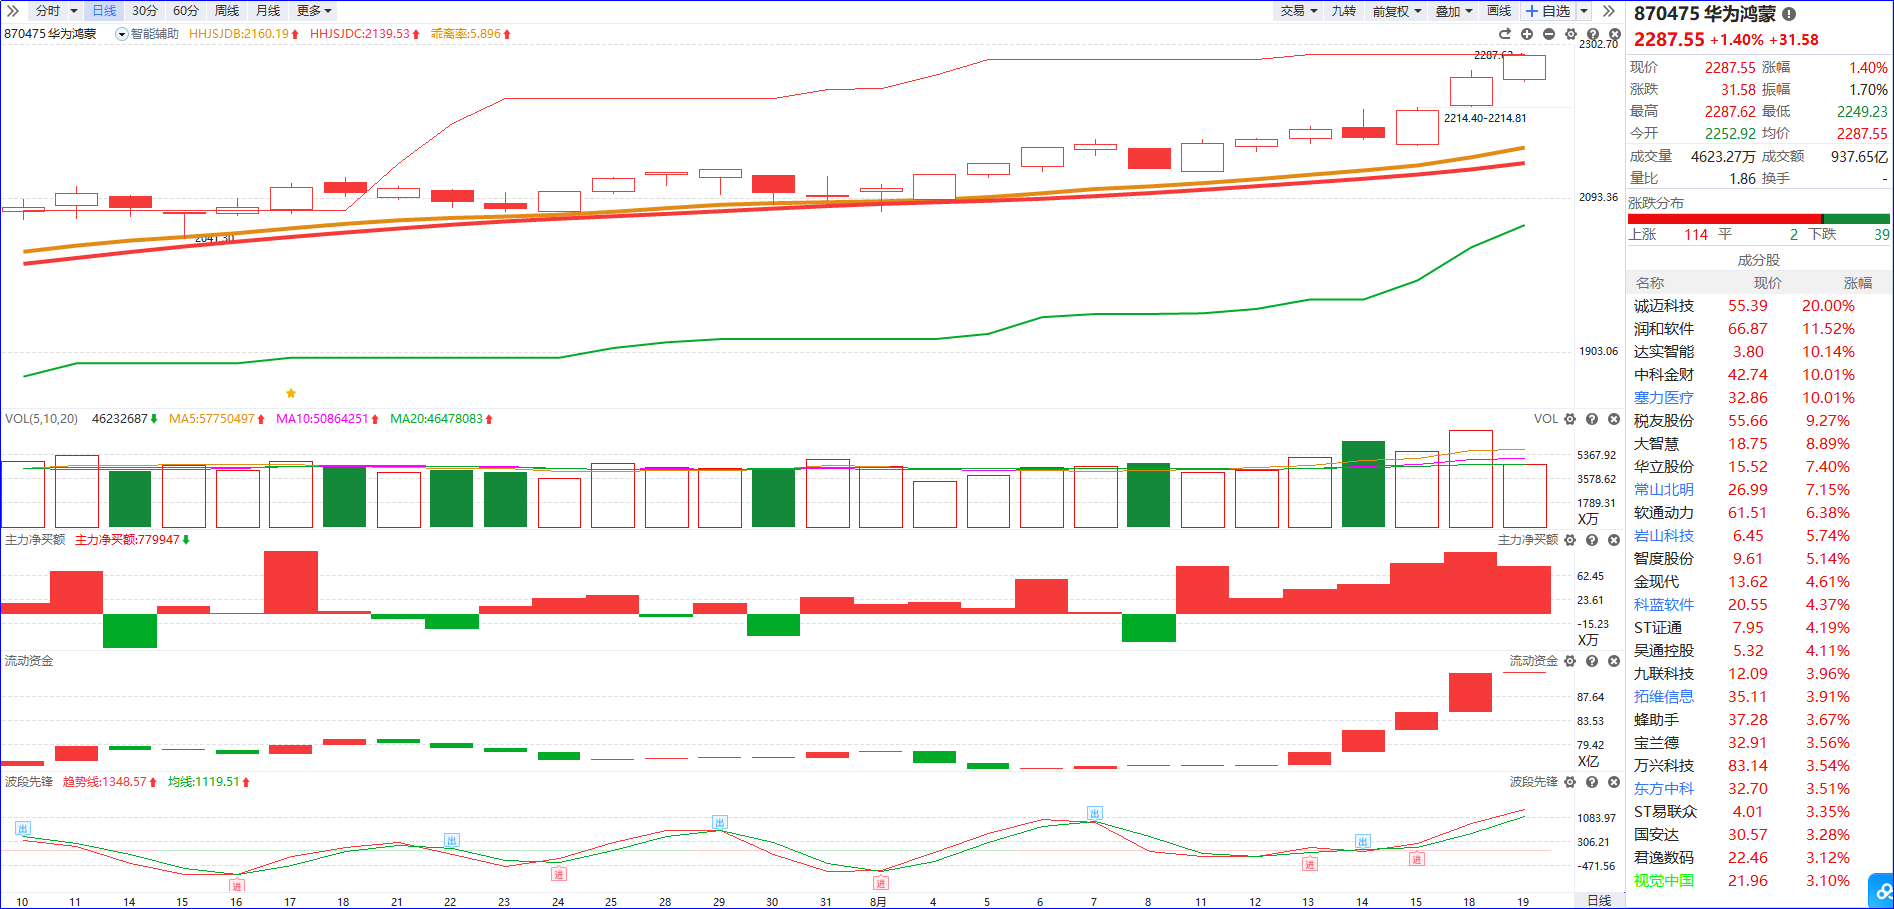
Task: Sort constituents by 名称 column header
Action: pos(1650,283)
